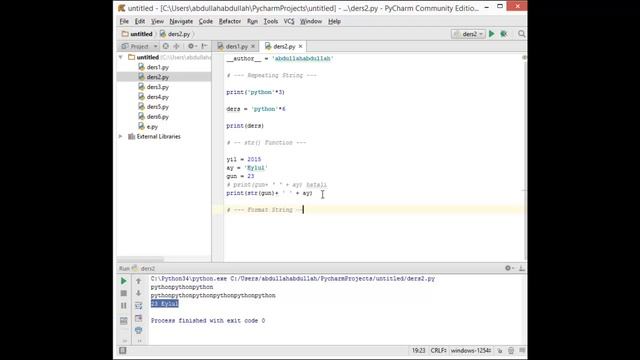Click the print icon in Run panel
This screenshot has width=640, height=360.
[x=138, y=330]
